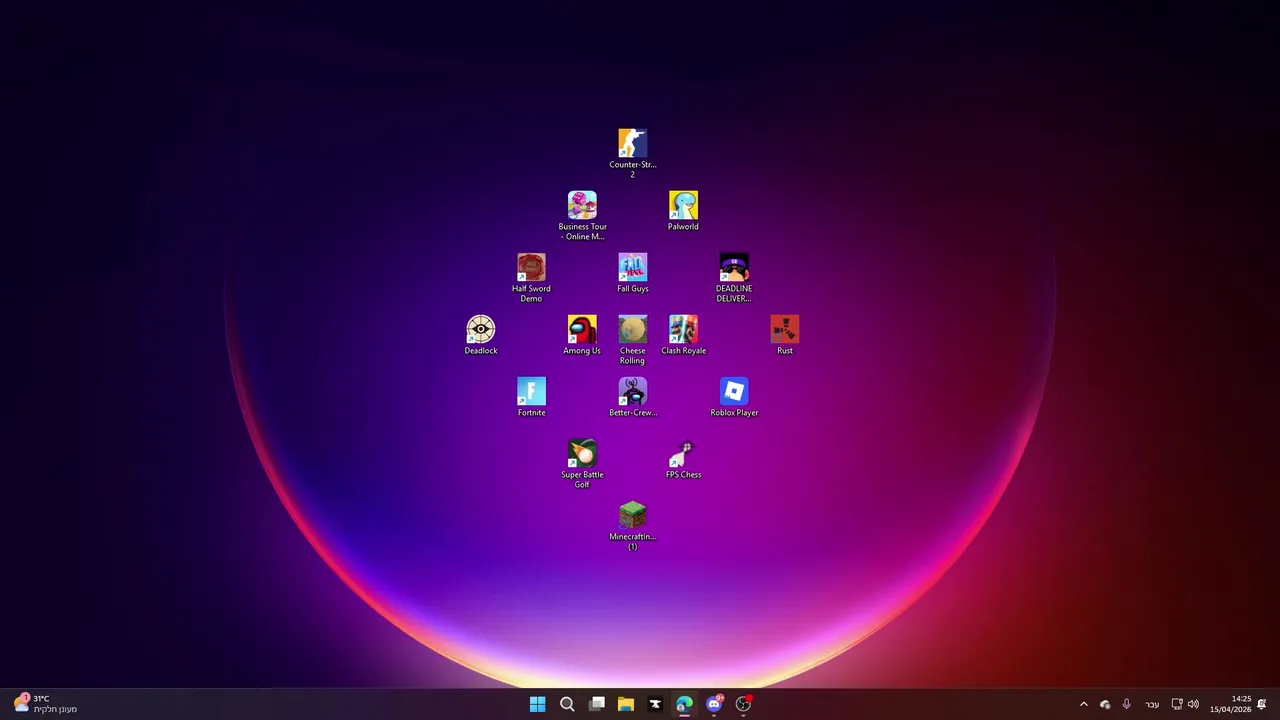Open the clock and calendar flyout
The image size is (1280, 720).
(1230, 704)
